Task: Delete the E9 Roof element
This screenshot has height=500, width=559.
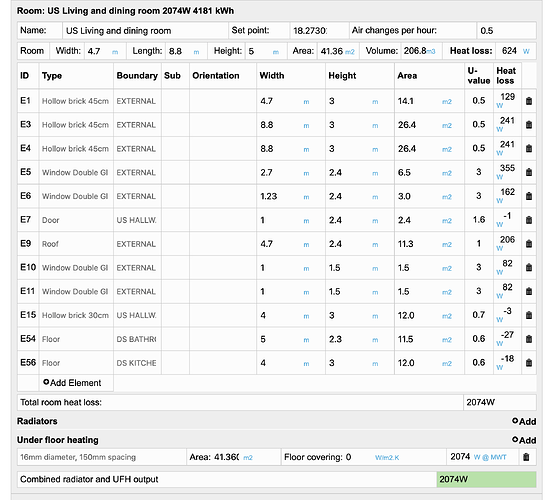Action: click(529, 244)
